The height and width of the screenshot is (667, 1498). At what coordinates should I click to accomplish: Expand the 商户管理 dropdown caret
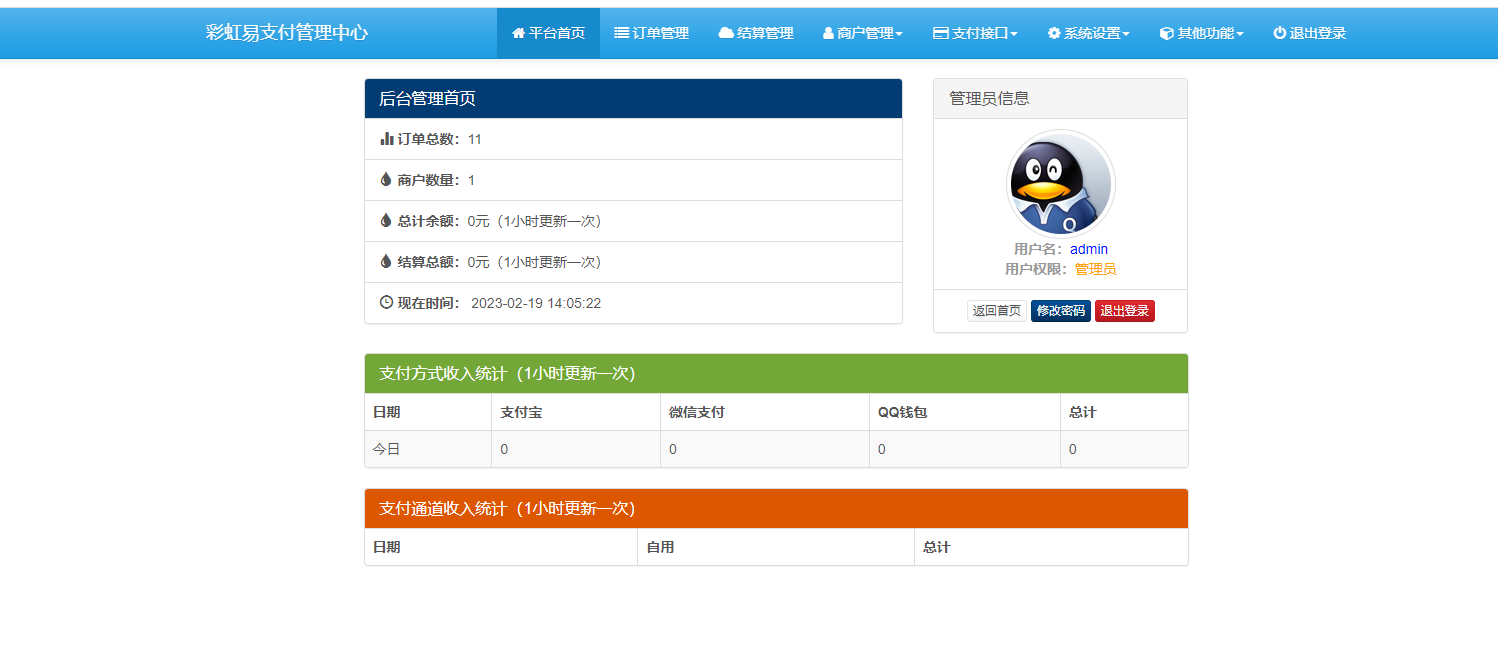(899, 34)
